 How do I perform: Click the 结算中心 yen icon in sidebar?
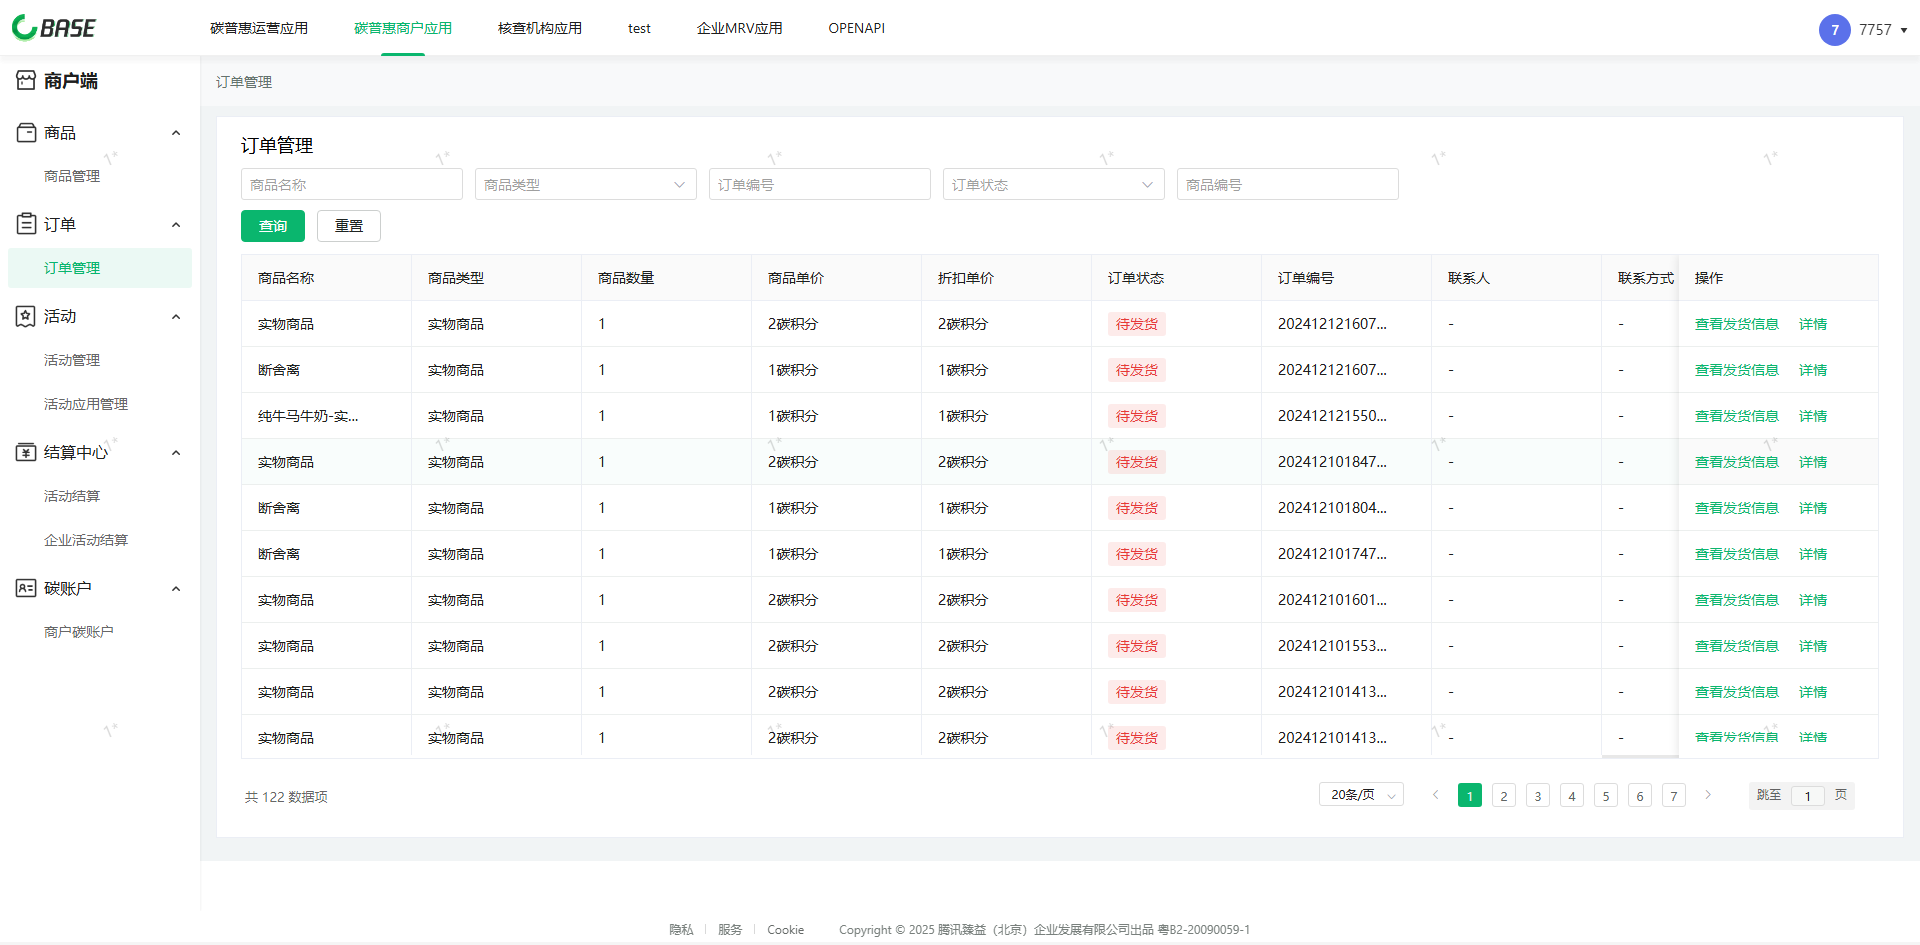[26, 453]
